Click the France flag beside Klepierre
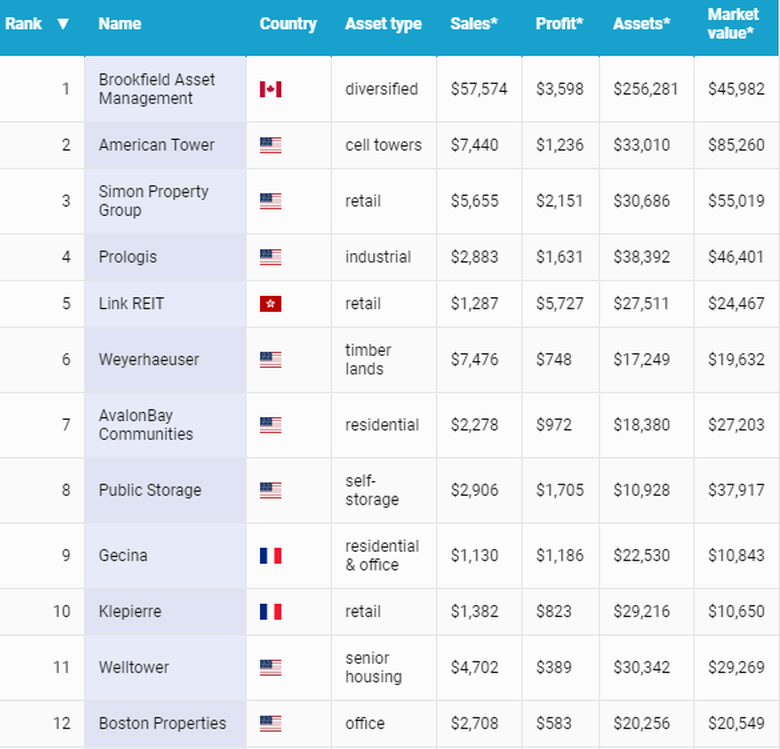 270,611
